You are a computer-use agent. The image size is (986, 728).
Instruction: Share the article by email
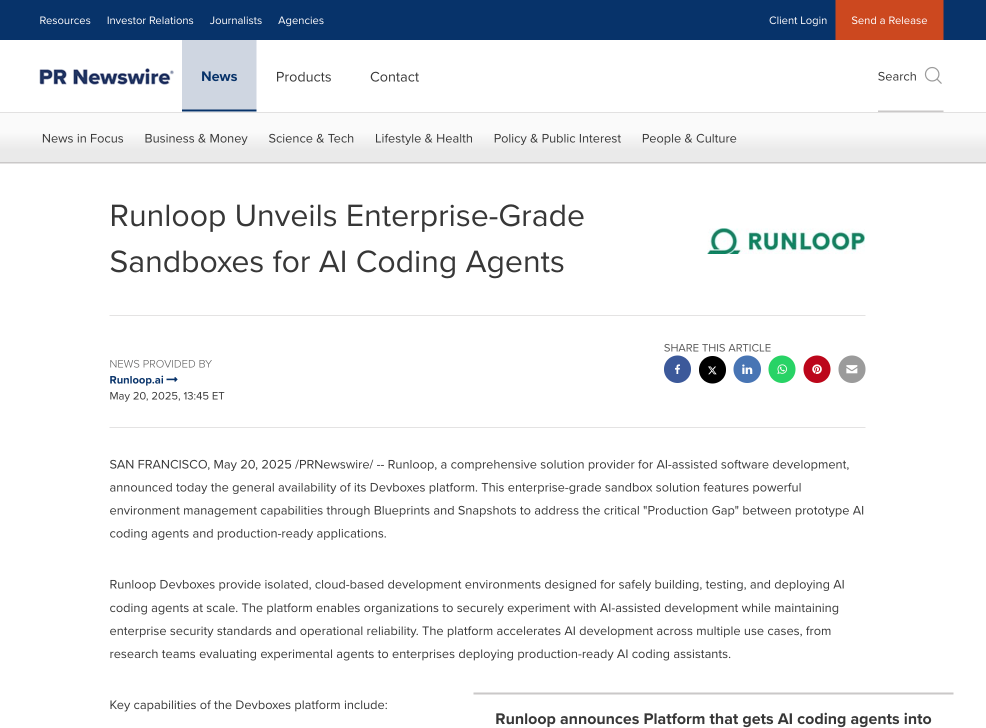point(852,369)
